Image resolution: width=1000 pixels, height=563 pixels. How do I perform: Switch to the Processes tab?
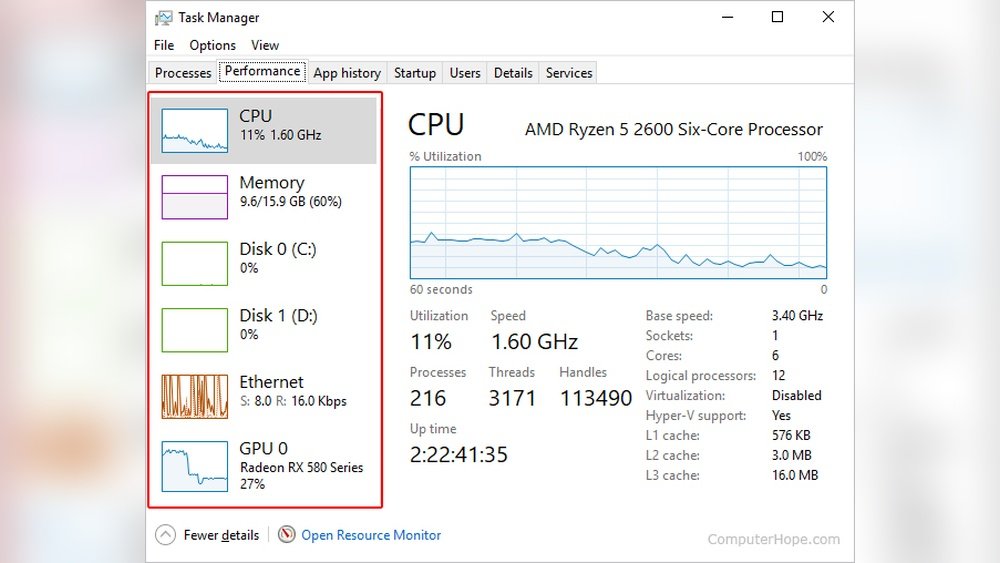[183, 73]
